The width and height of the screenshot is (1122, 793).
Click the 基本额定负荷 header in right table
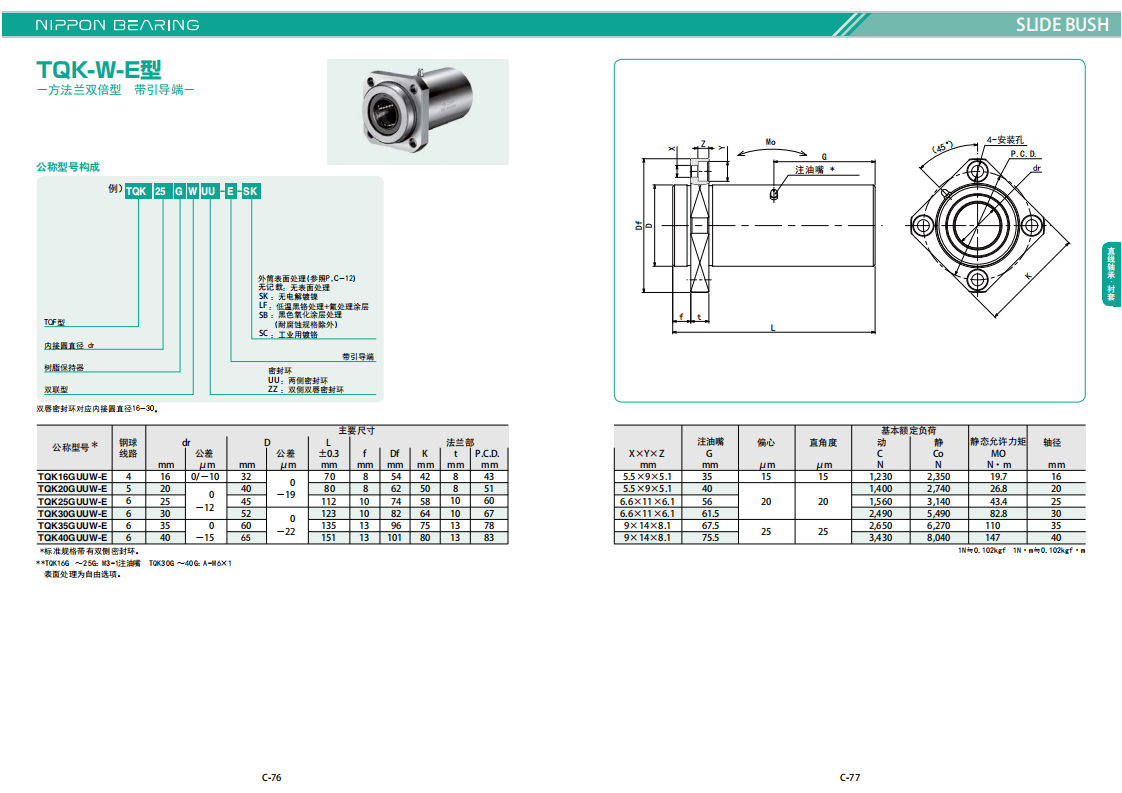908,430
